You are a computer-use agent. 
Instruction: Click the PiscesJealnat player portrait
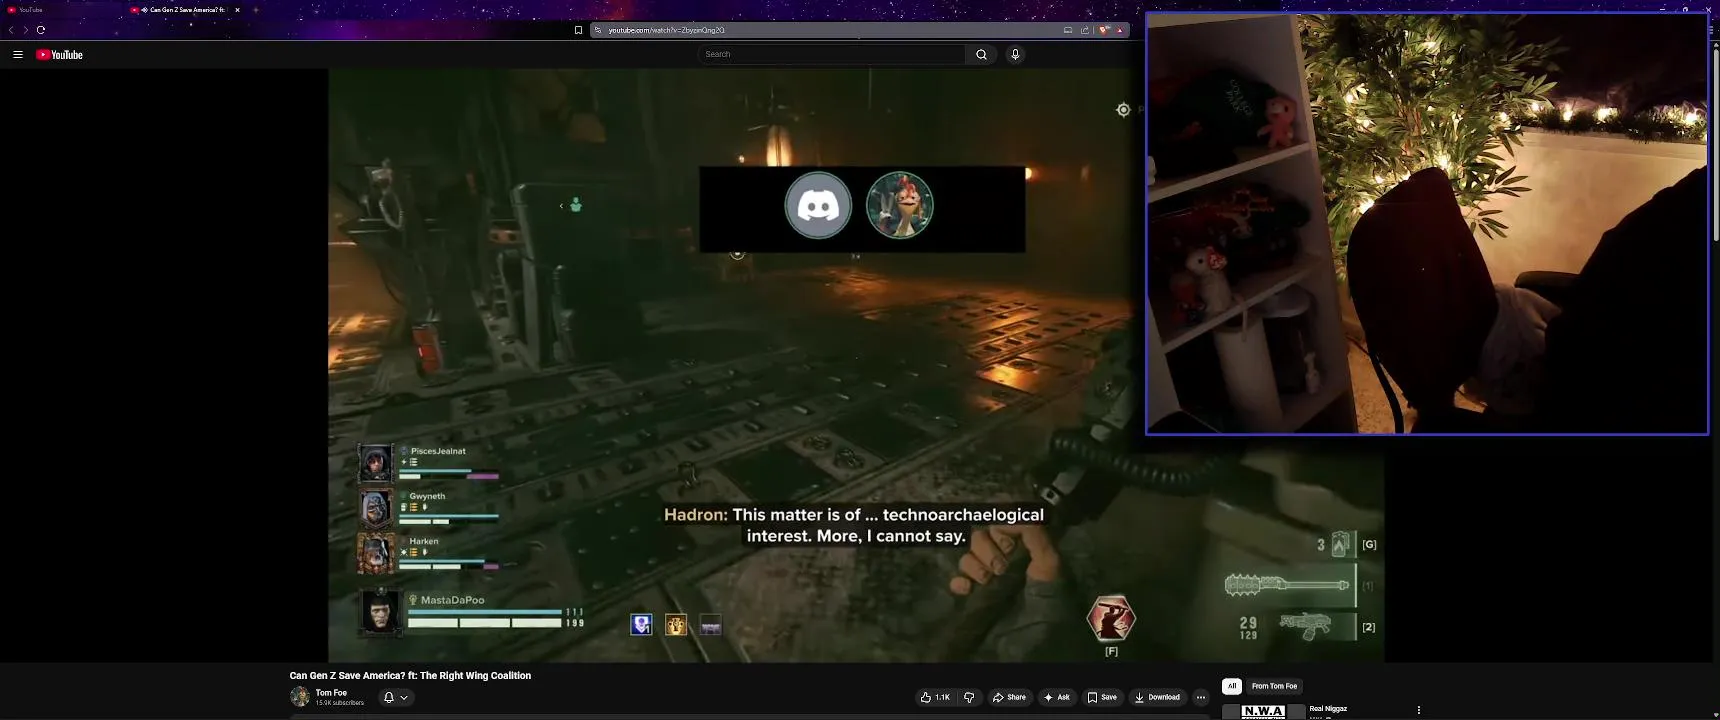click(376, 463)
